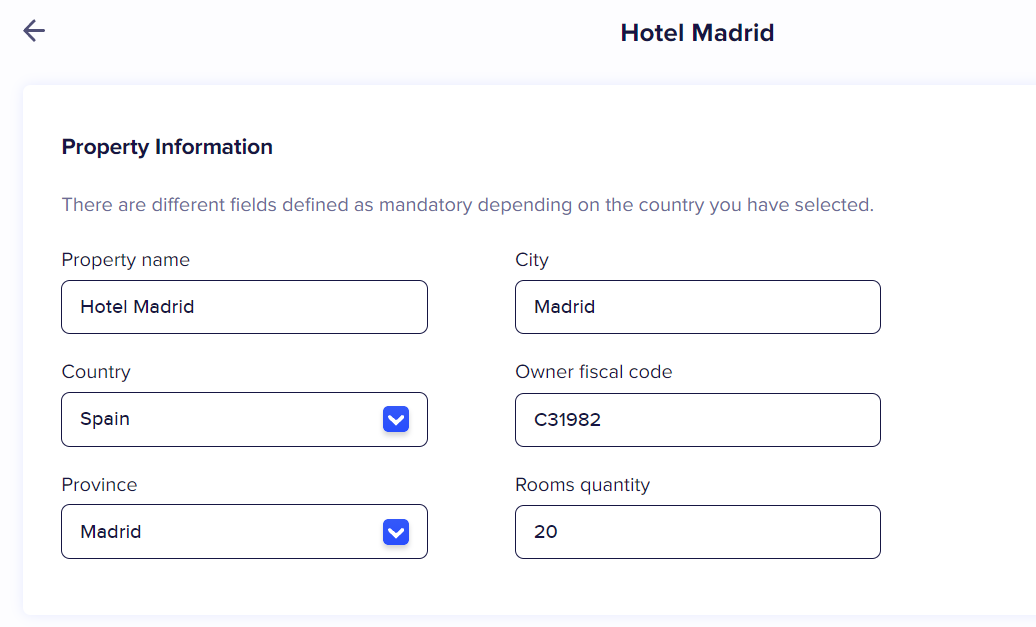Click the Property name label
This screenshot has height=627, width=1036.
click(x=125, y=260)
